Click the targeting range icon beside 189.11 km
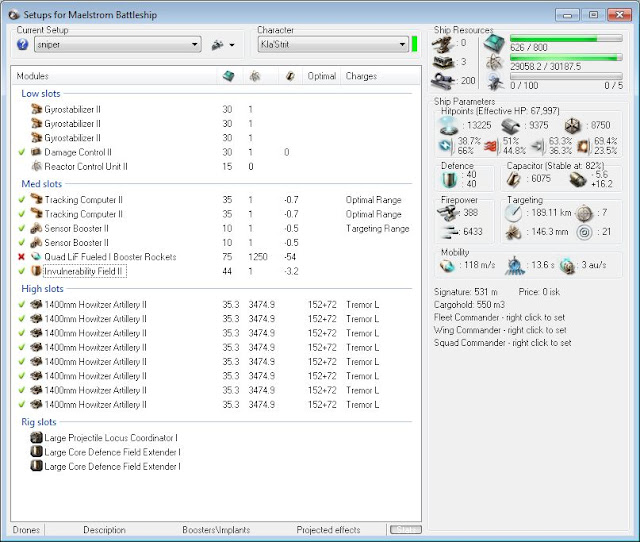 click(x=513, y=213)
